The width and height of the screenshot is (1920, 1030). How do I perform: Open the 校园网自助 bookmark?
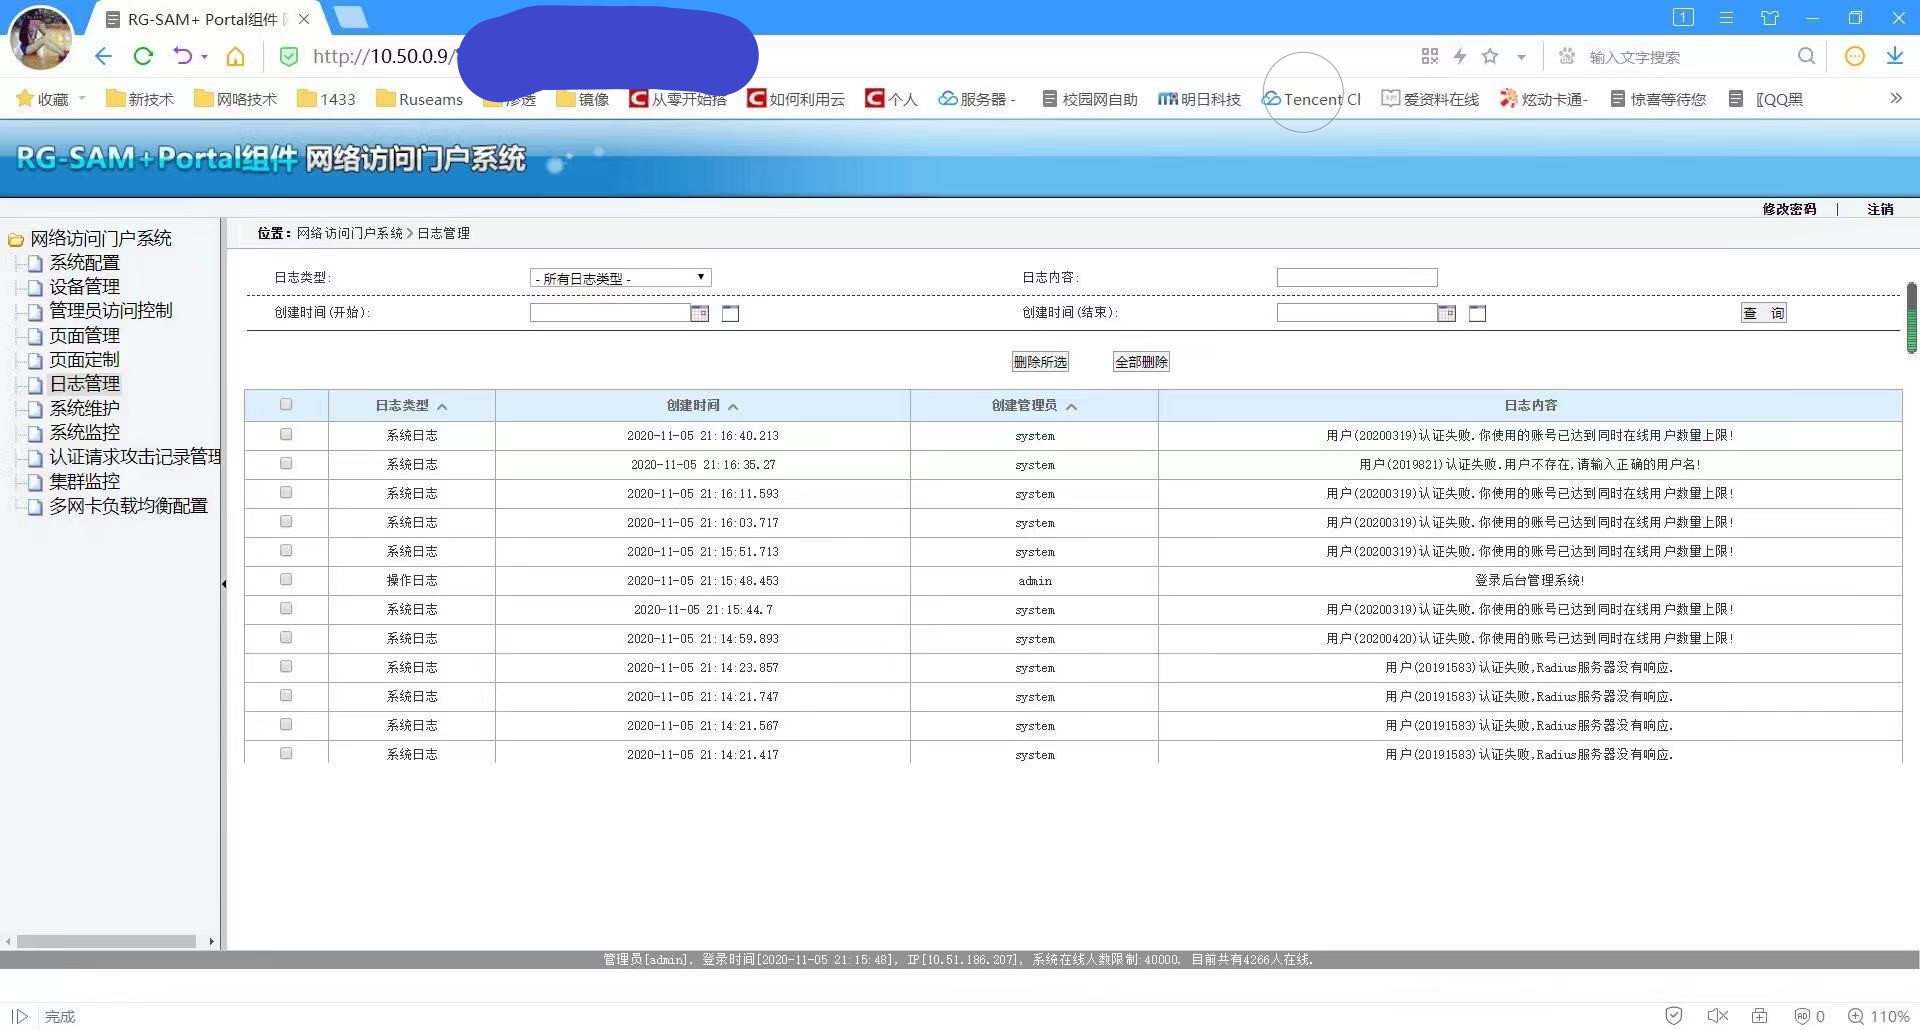[x=1089, y=99]
